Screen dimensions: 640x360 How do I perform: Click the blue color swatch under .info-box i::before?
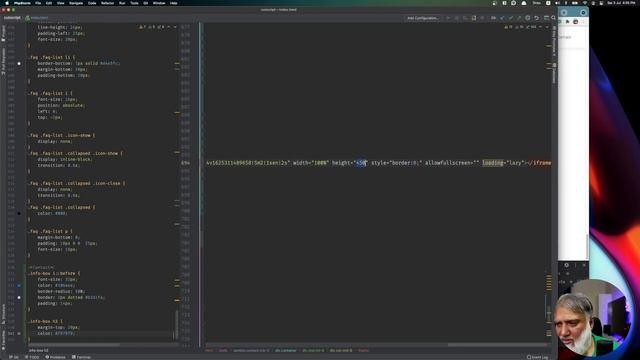pyautogui.click(x=19, y=286)
